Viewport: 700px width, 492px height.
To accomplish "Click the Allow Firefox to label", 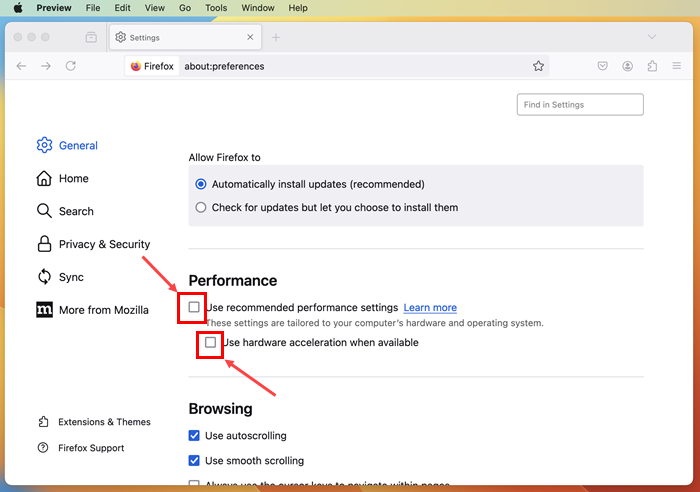I will pos(224,158).
